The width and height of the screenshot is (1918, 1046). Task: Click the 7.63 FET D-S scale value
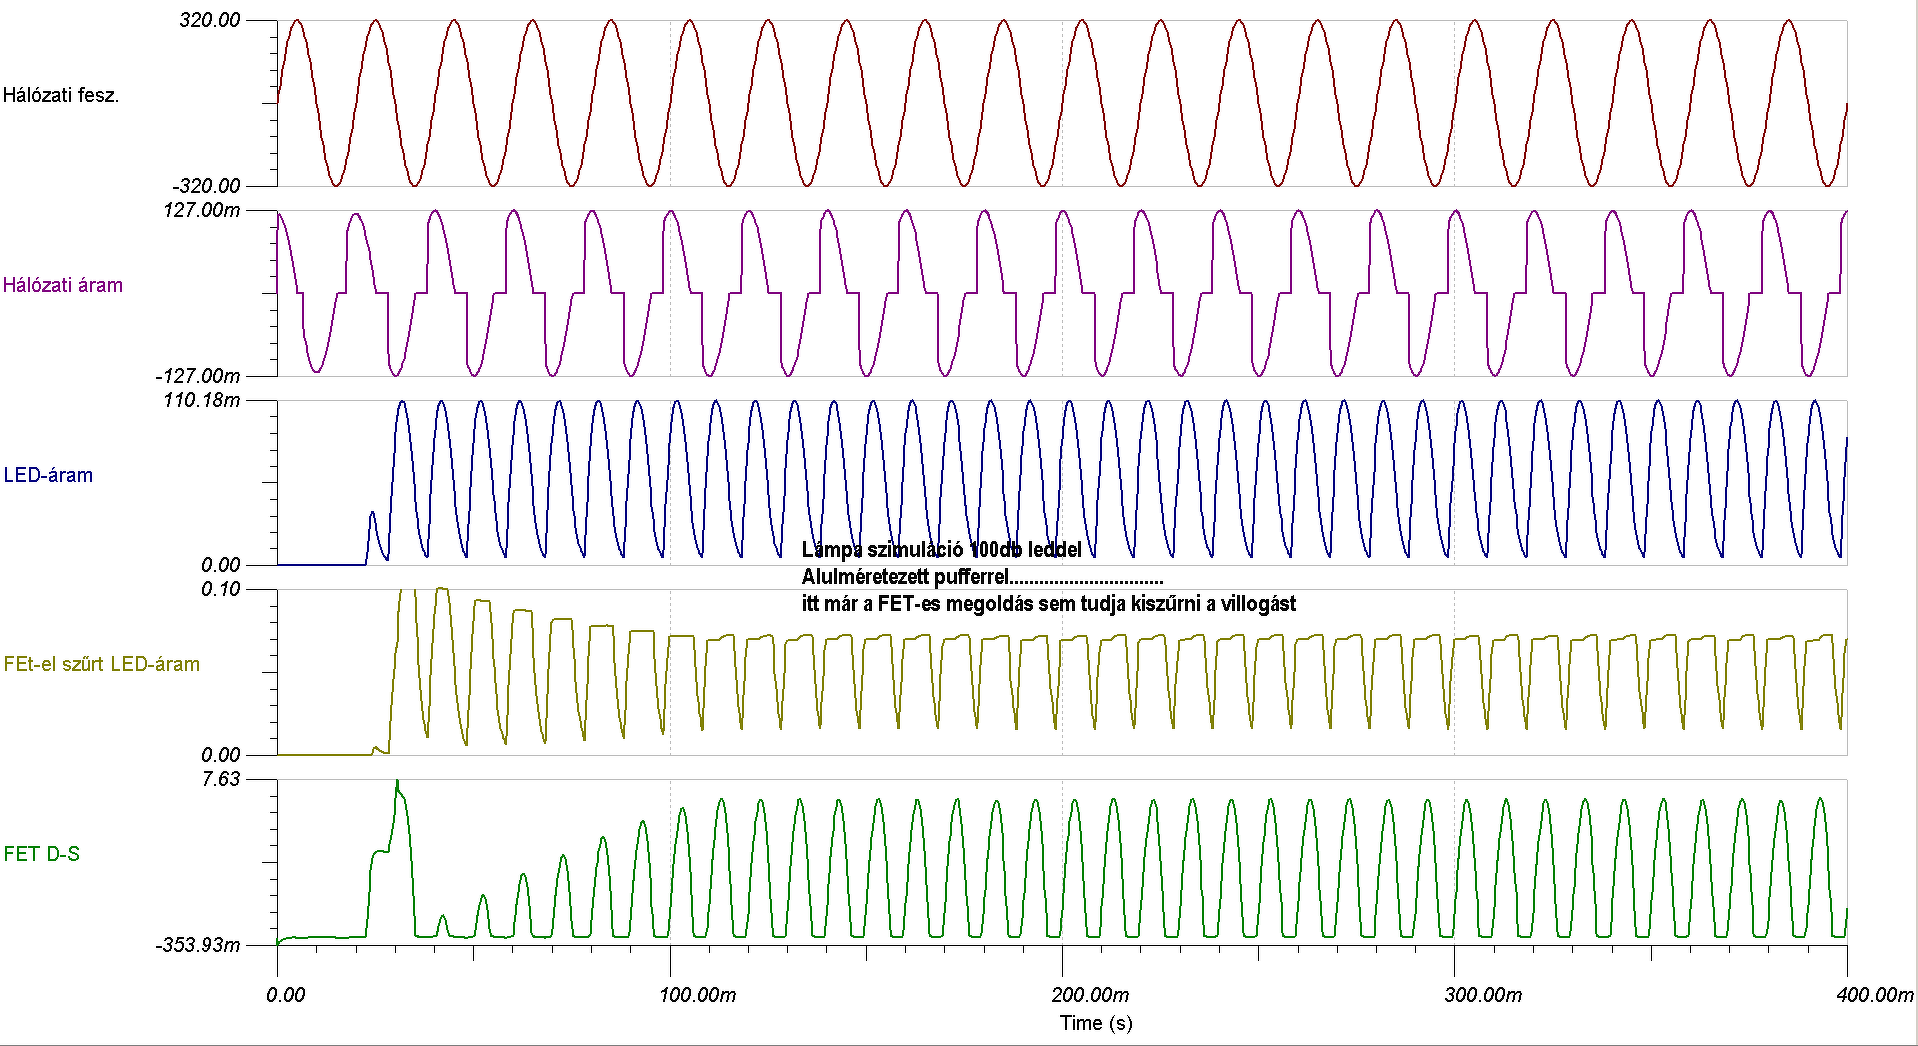point(221,779)
